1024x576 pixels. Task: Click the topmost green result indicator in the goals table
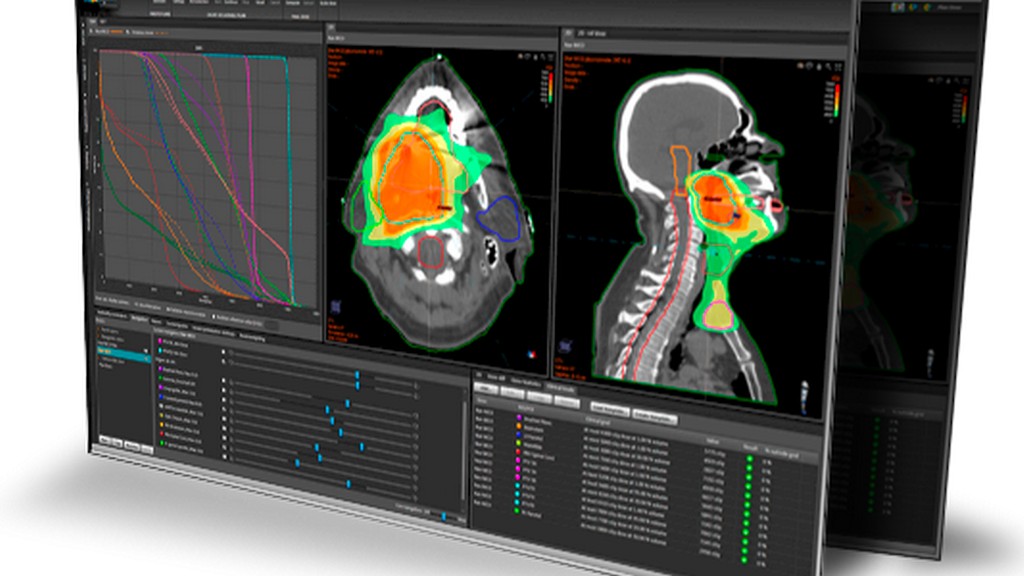[x=750, y=459]
